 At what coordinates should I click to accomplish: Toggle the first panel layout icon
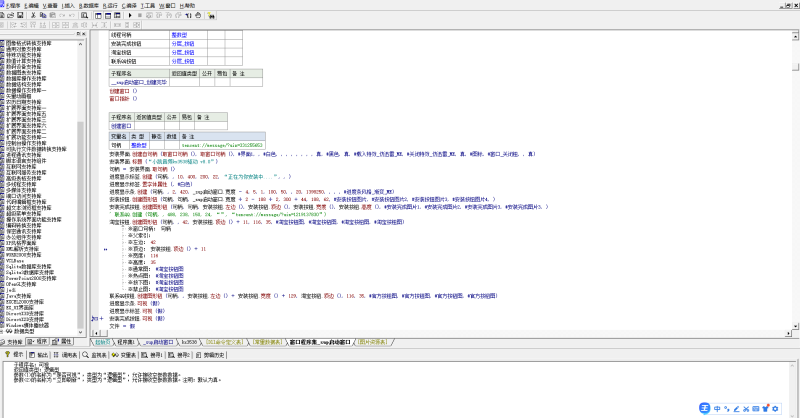tap(98, 15)
